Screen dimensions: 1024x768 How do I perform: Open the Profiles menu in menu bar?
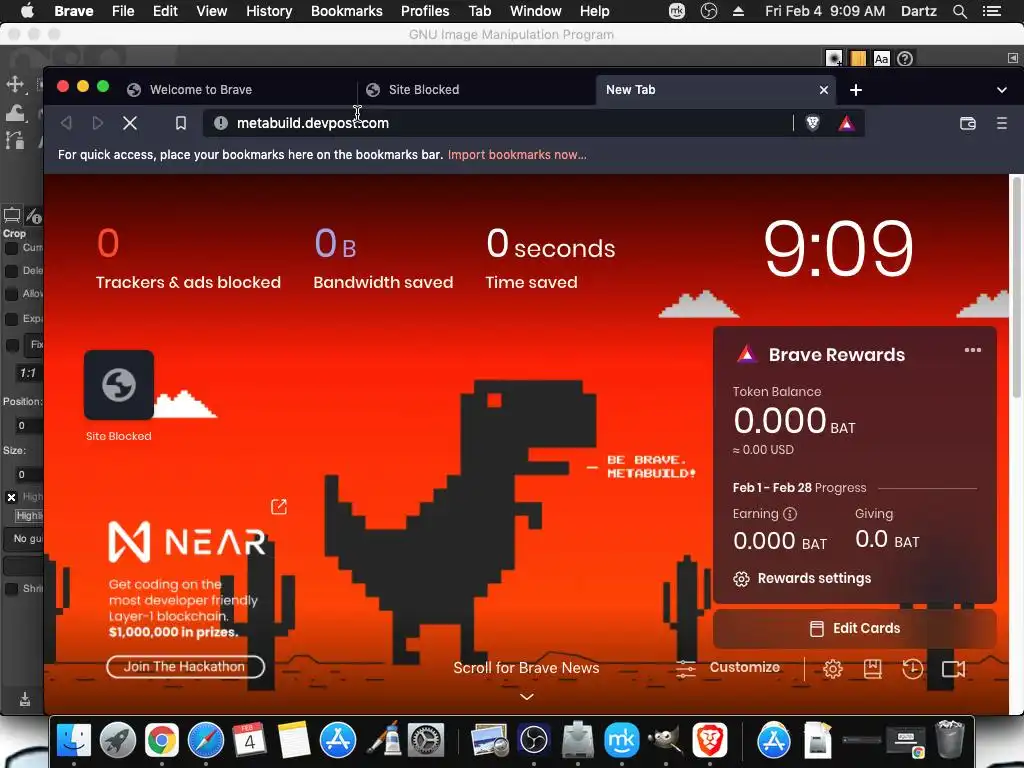[x=424, y=11]
